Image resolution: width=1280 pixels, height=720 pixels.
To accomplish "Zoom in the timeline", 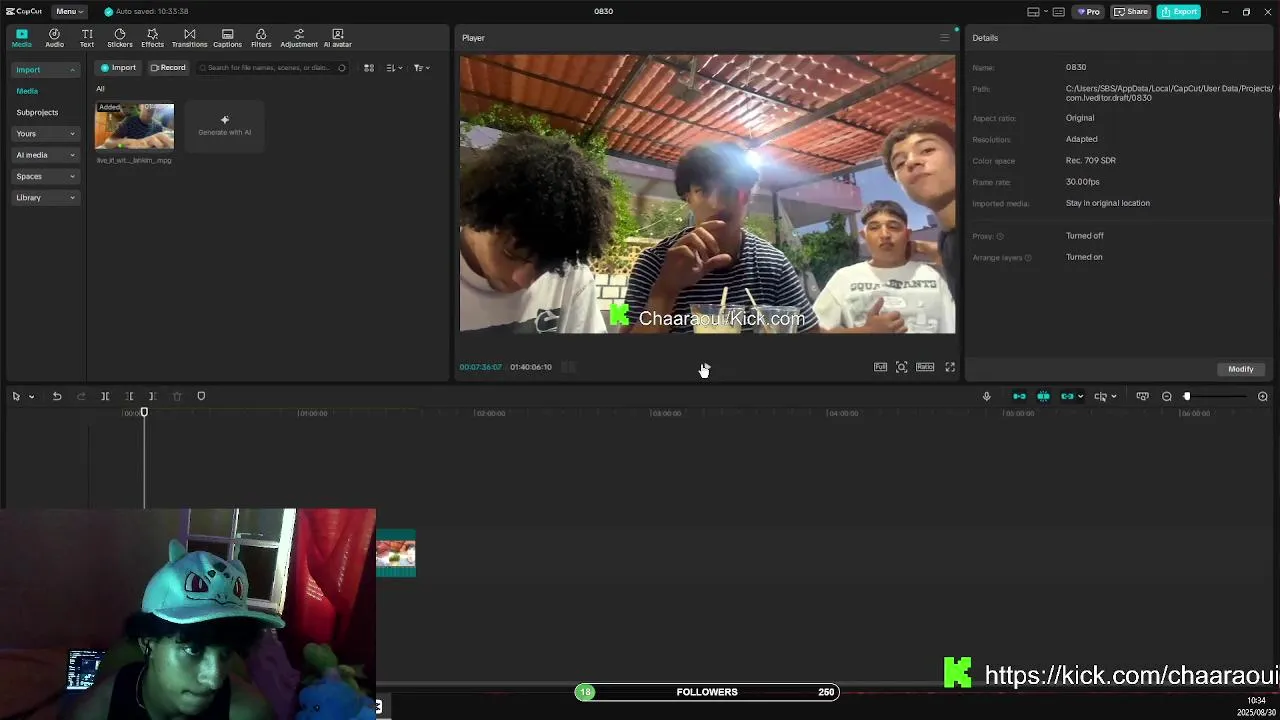I will 1262,397.
